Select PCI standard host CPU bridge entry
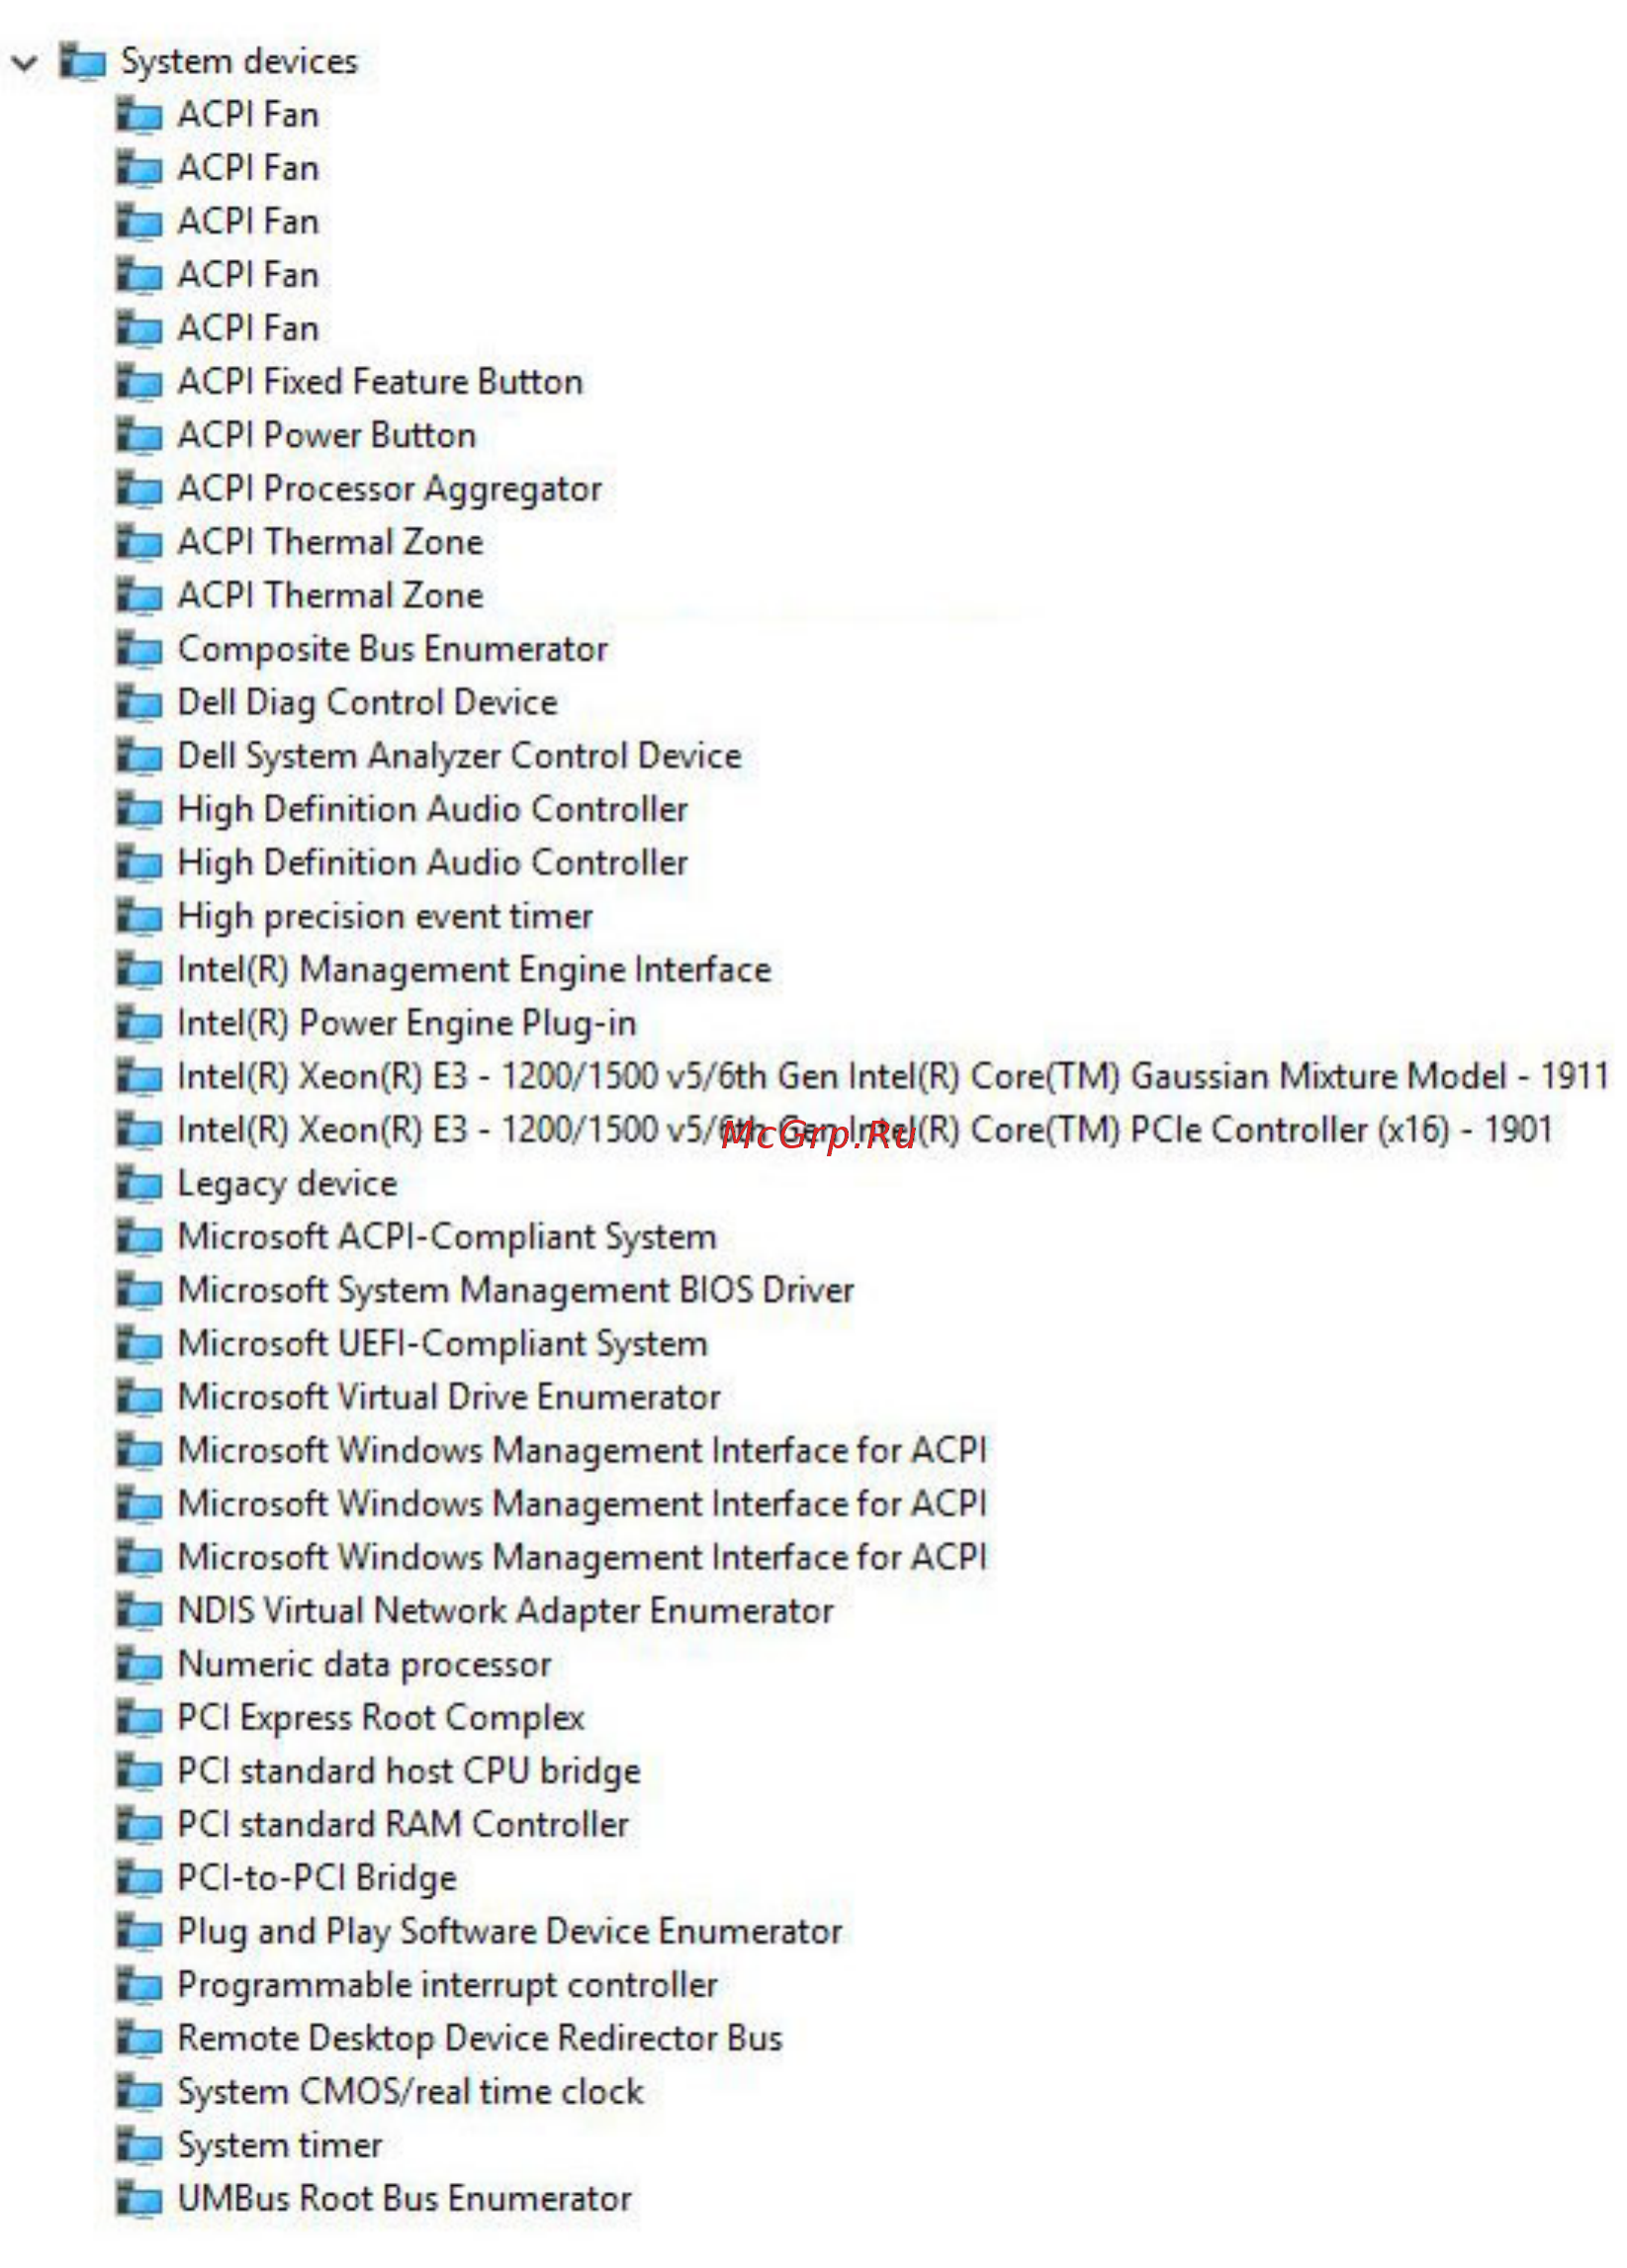Image resolution: width=1627 pixels, height=2268 pixels. (409, 1771)
